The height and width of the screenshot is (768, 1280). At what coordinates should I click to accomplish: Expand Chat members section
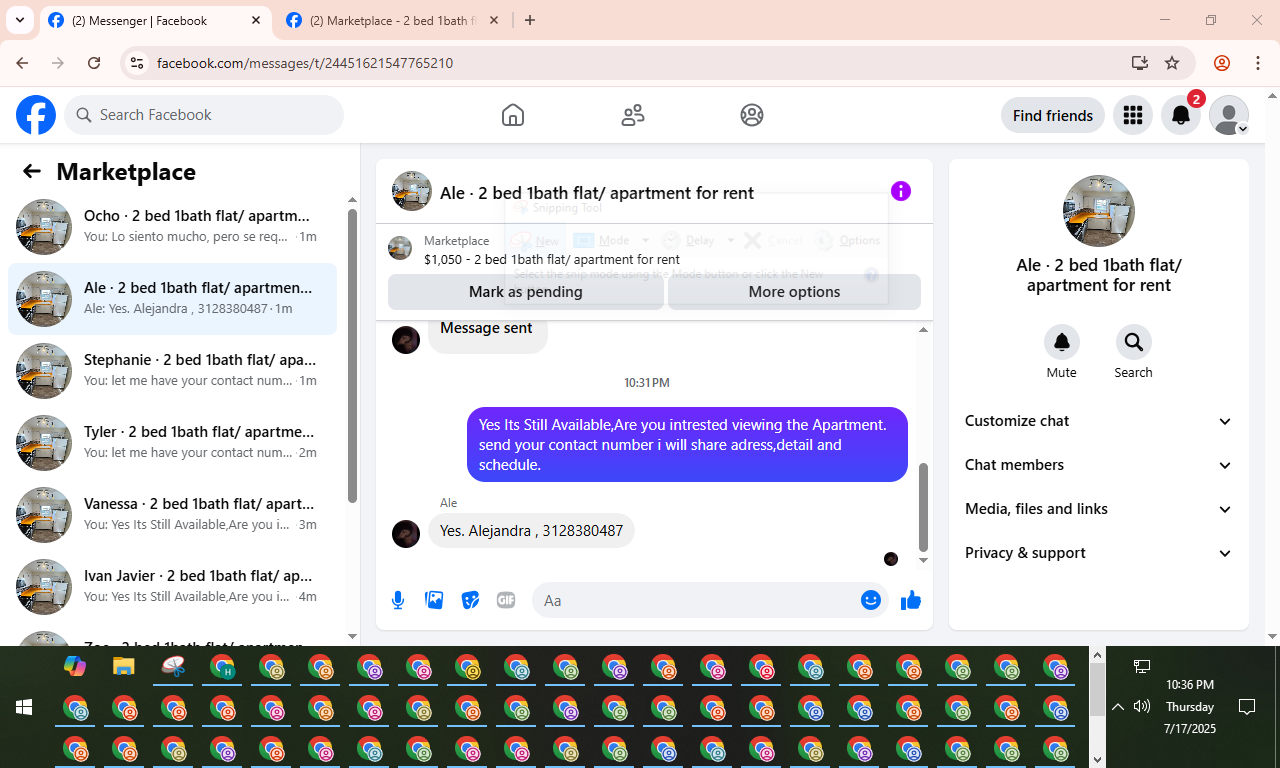[1099, 465]
